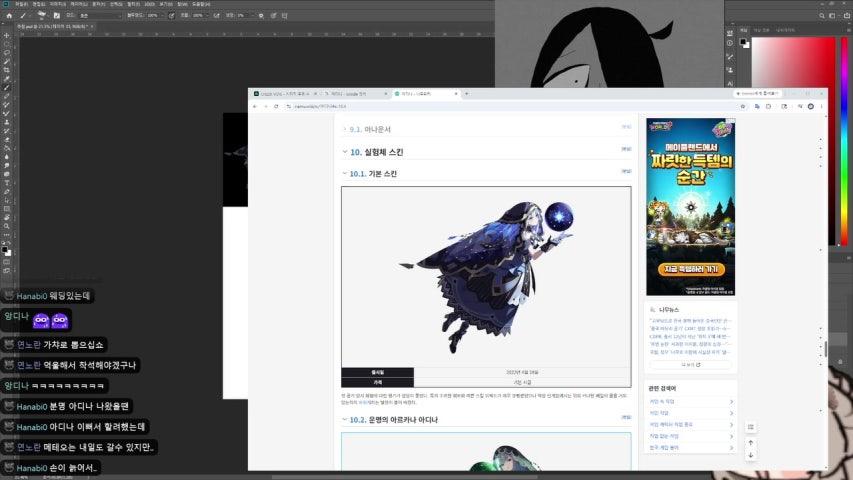Switch to the Google 검색 browser tab
The height and width of the screenshot is (480, 853).
(x=354, y=94)
